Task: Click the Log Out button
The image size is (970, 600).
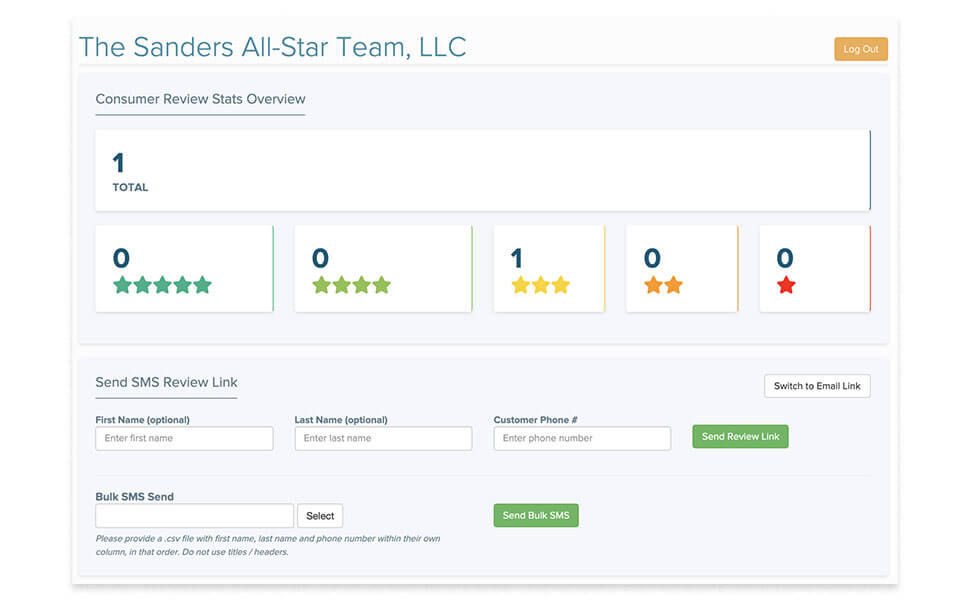Action: coord(860,48)
